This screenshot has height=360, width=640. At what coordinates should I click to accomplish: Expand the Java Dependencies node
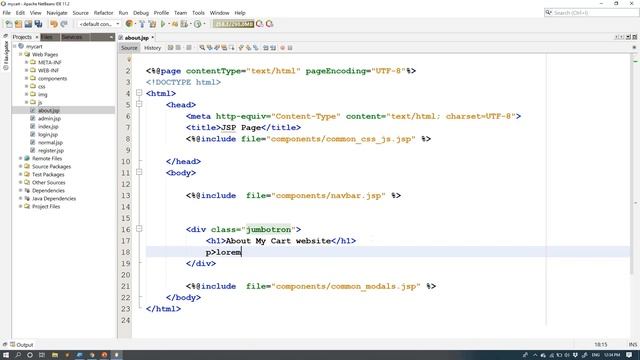pos(20,198)
